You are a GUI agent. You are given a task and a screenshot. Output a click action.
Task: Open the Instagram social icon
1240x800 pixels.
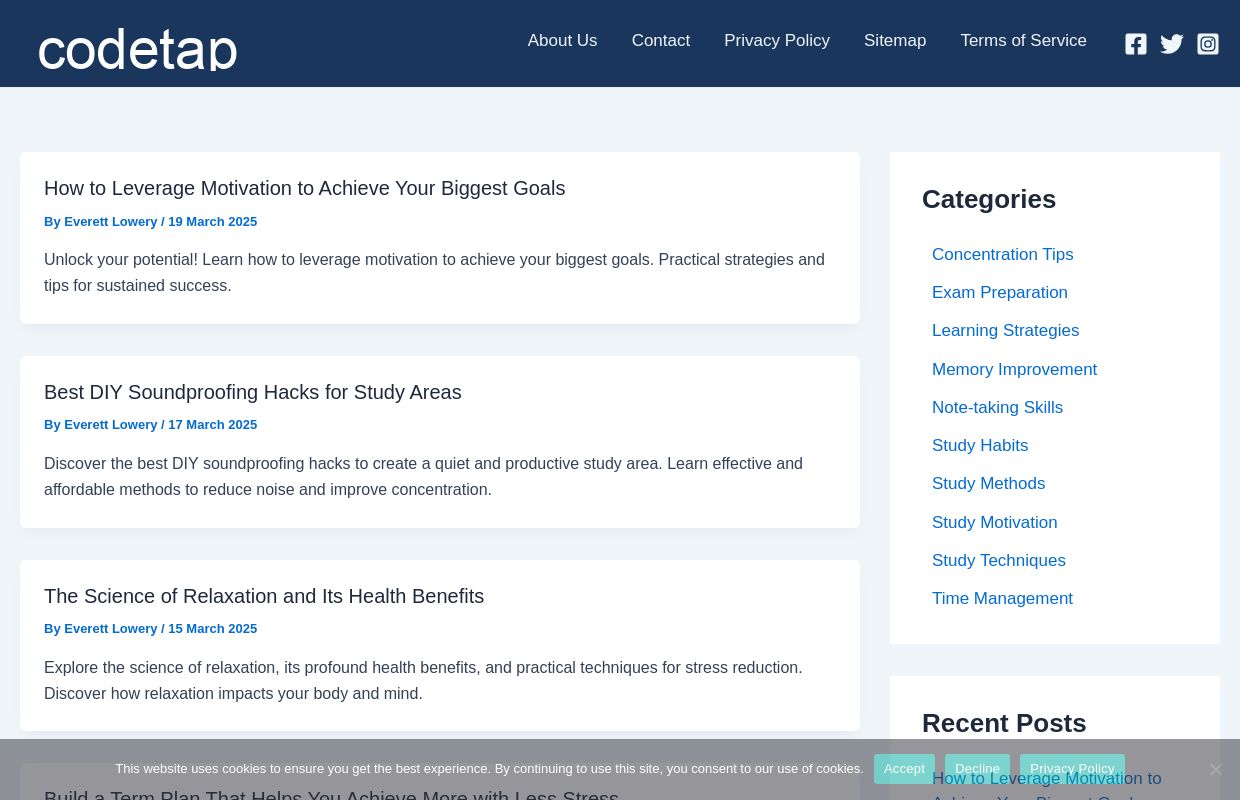1208,44
